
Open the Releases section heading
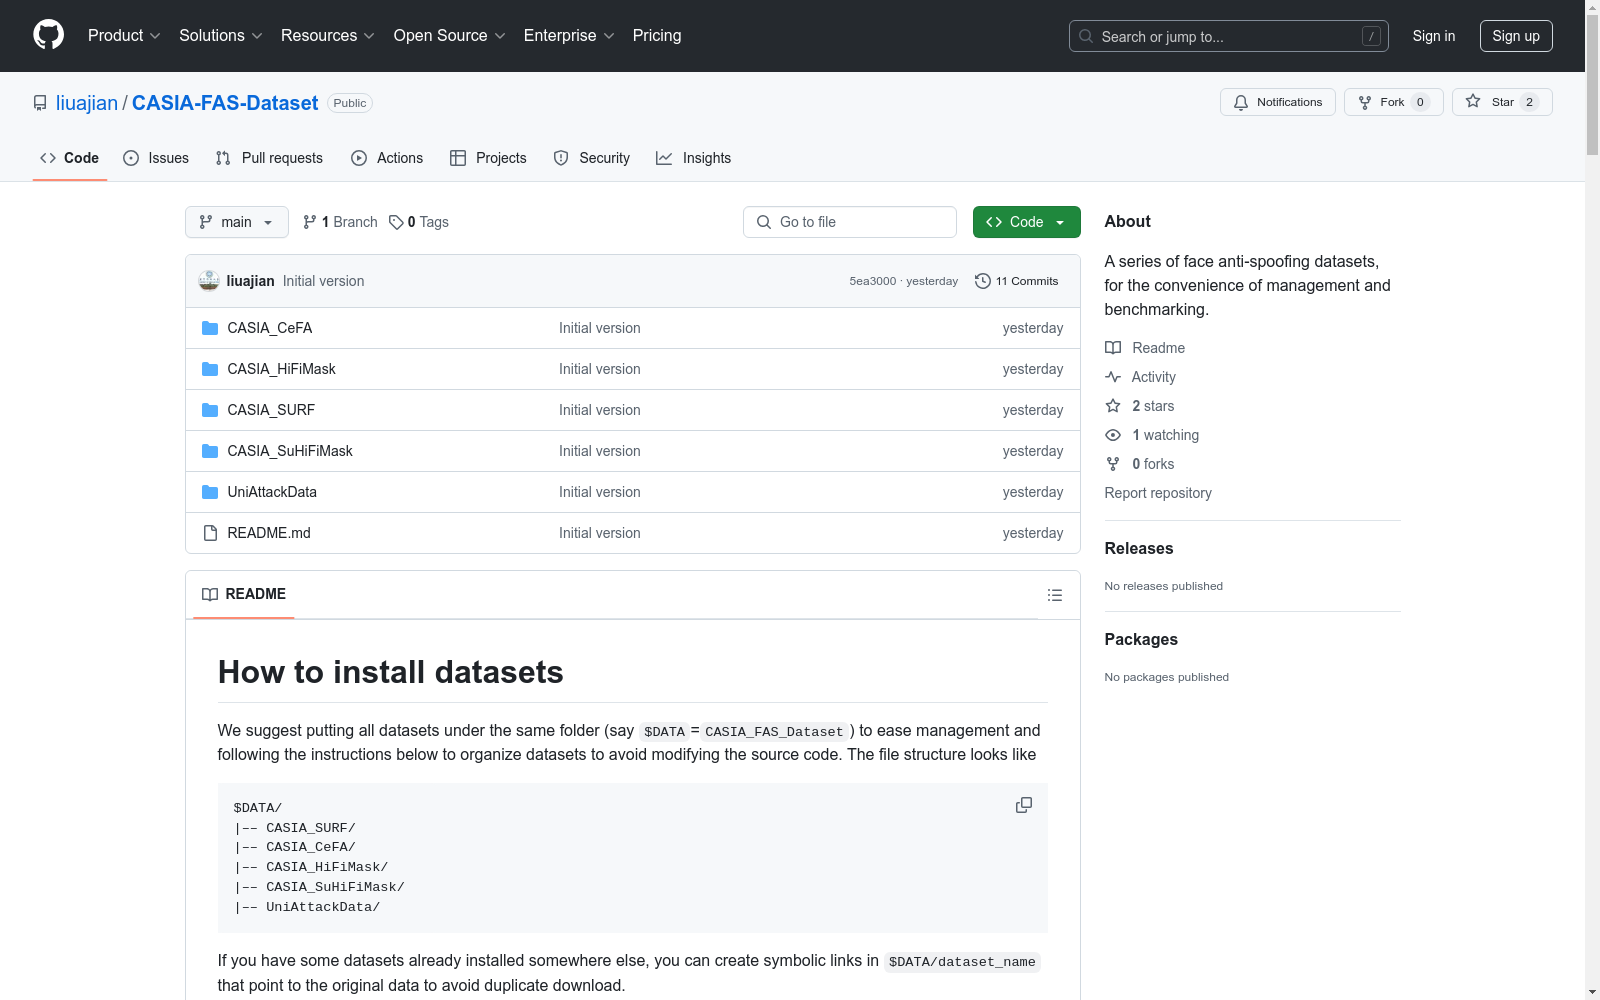(x=1139, y=548)
